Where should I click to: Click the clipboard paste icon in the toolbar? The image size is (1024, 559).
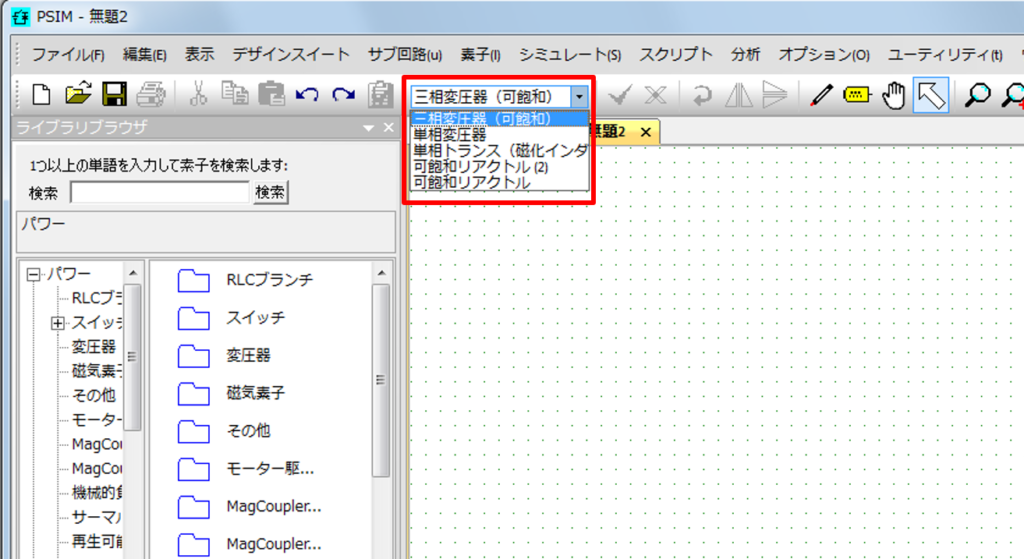click(x=271, y=95)
